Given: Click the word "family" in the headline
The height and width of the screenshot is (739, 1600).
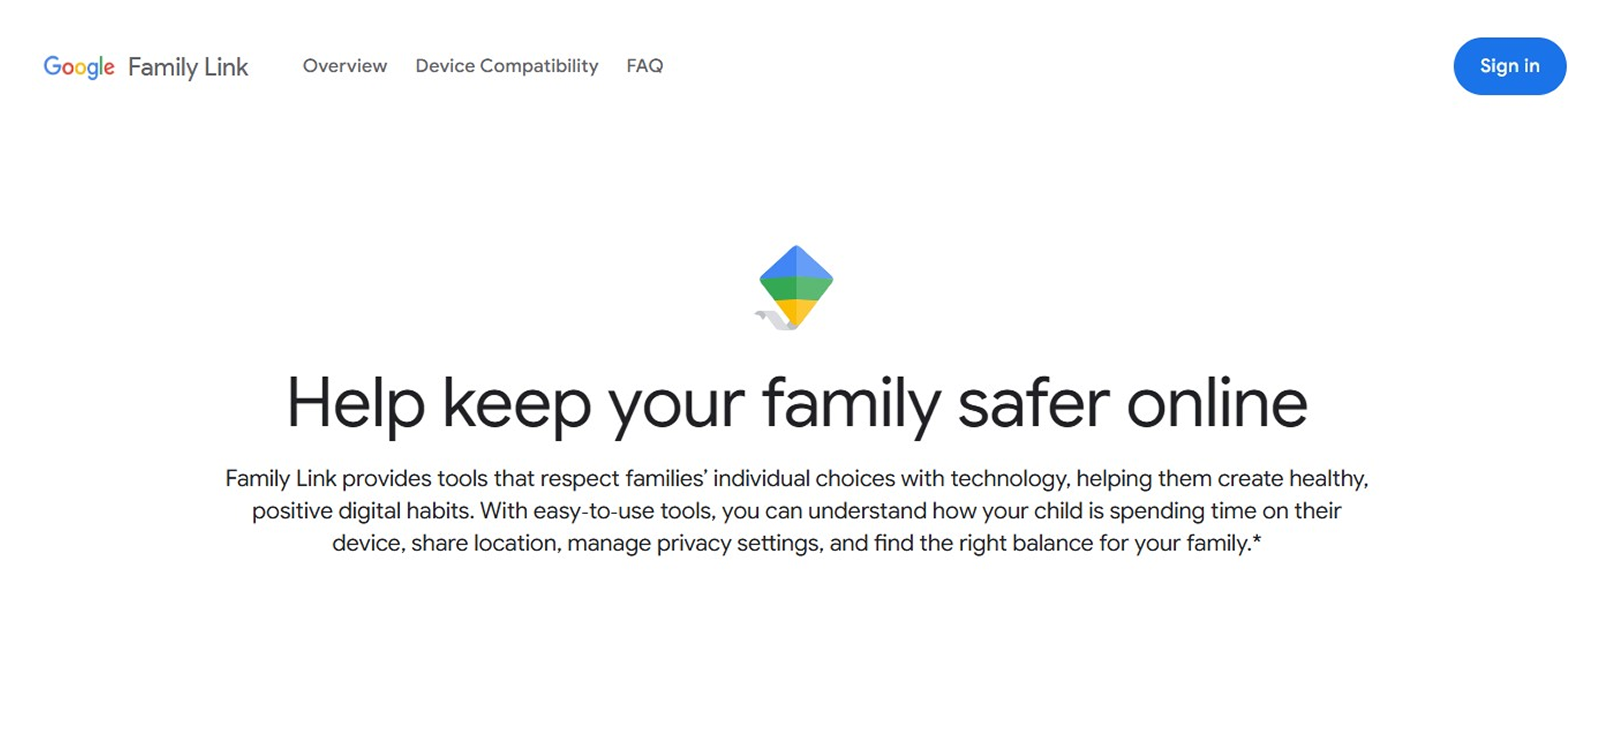Looking at the screenshot, I should coord(851,404).
